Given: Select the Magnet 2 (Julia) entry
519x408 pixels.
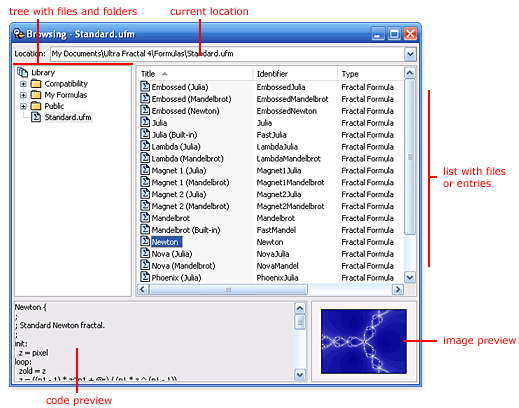Looking at the screenshot, I should pos(179,194).
